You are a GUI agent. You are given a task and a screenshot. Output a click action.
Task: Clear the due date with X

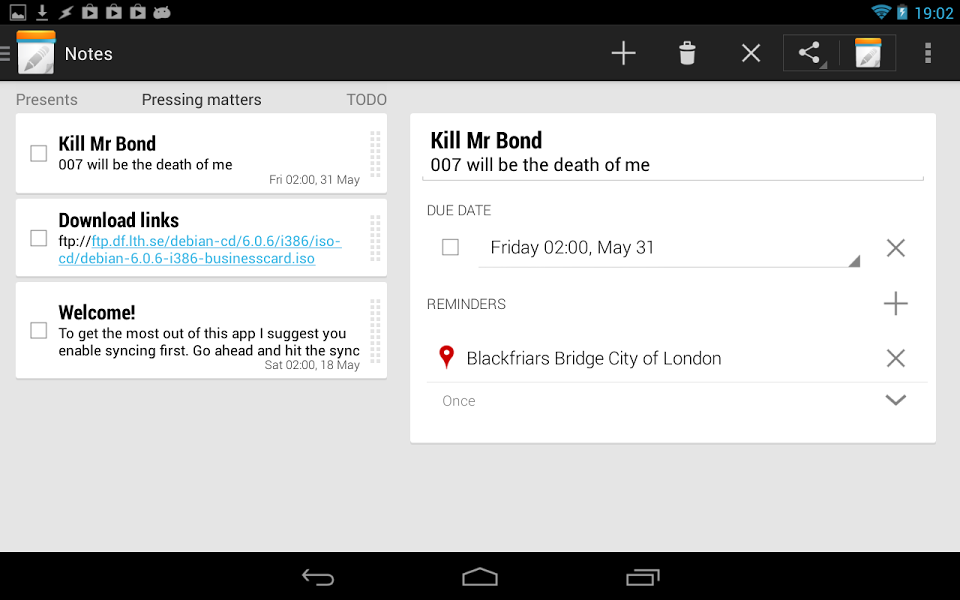tap(896, 248)
